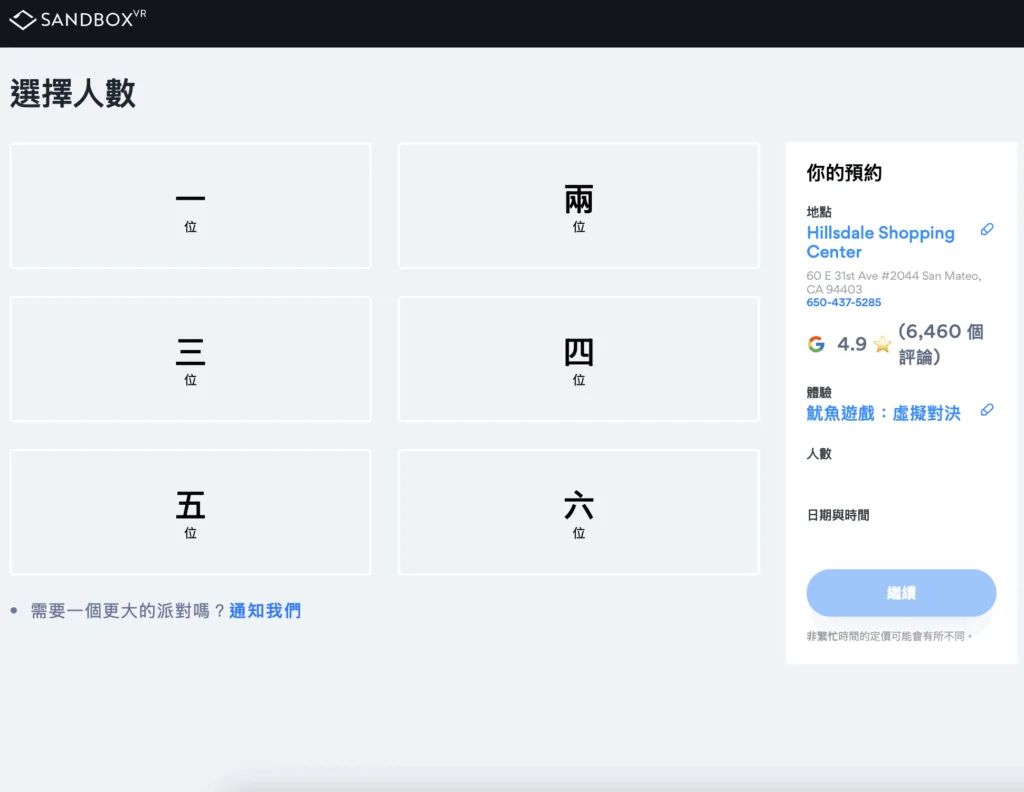Select the 一位 (one person) card
Screen dimensions: 1024x792
click(x=191, y=206)
